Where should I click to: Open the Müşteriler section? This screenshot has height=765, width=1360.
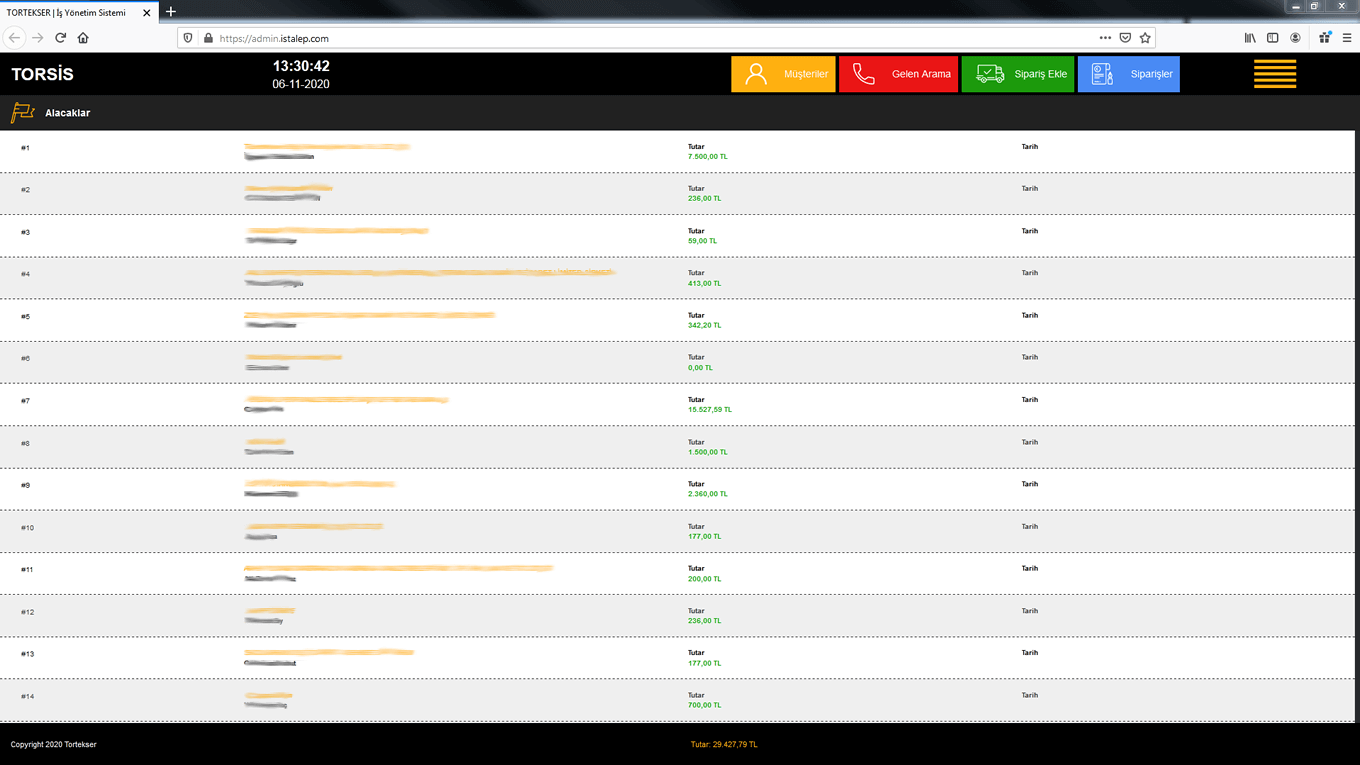pyautogui.click(x=783, y=74)
